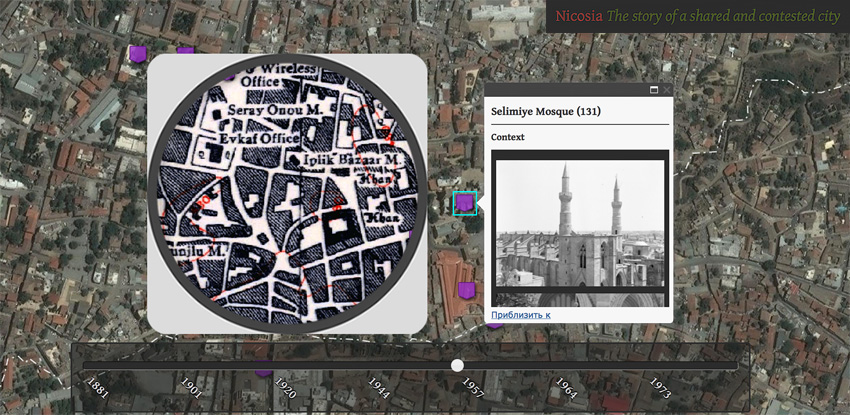Viewport: 850px width, 415px height.
Task: Click the cyan-highlighted Selimiye Mosque map marker
Action: (465, 204)
